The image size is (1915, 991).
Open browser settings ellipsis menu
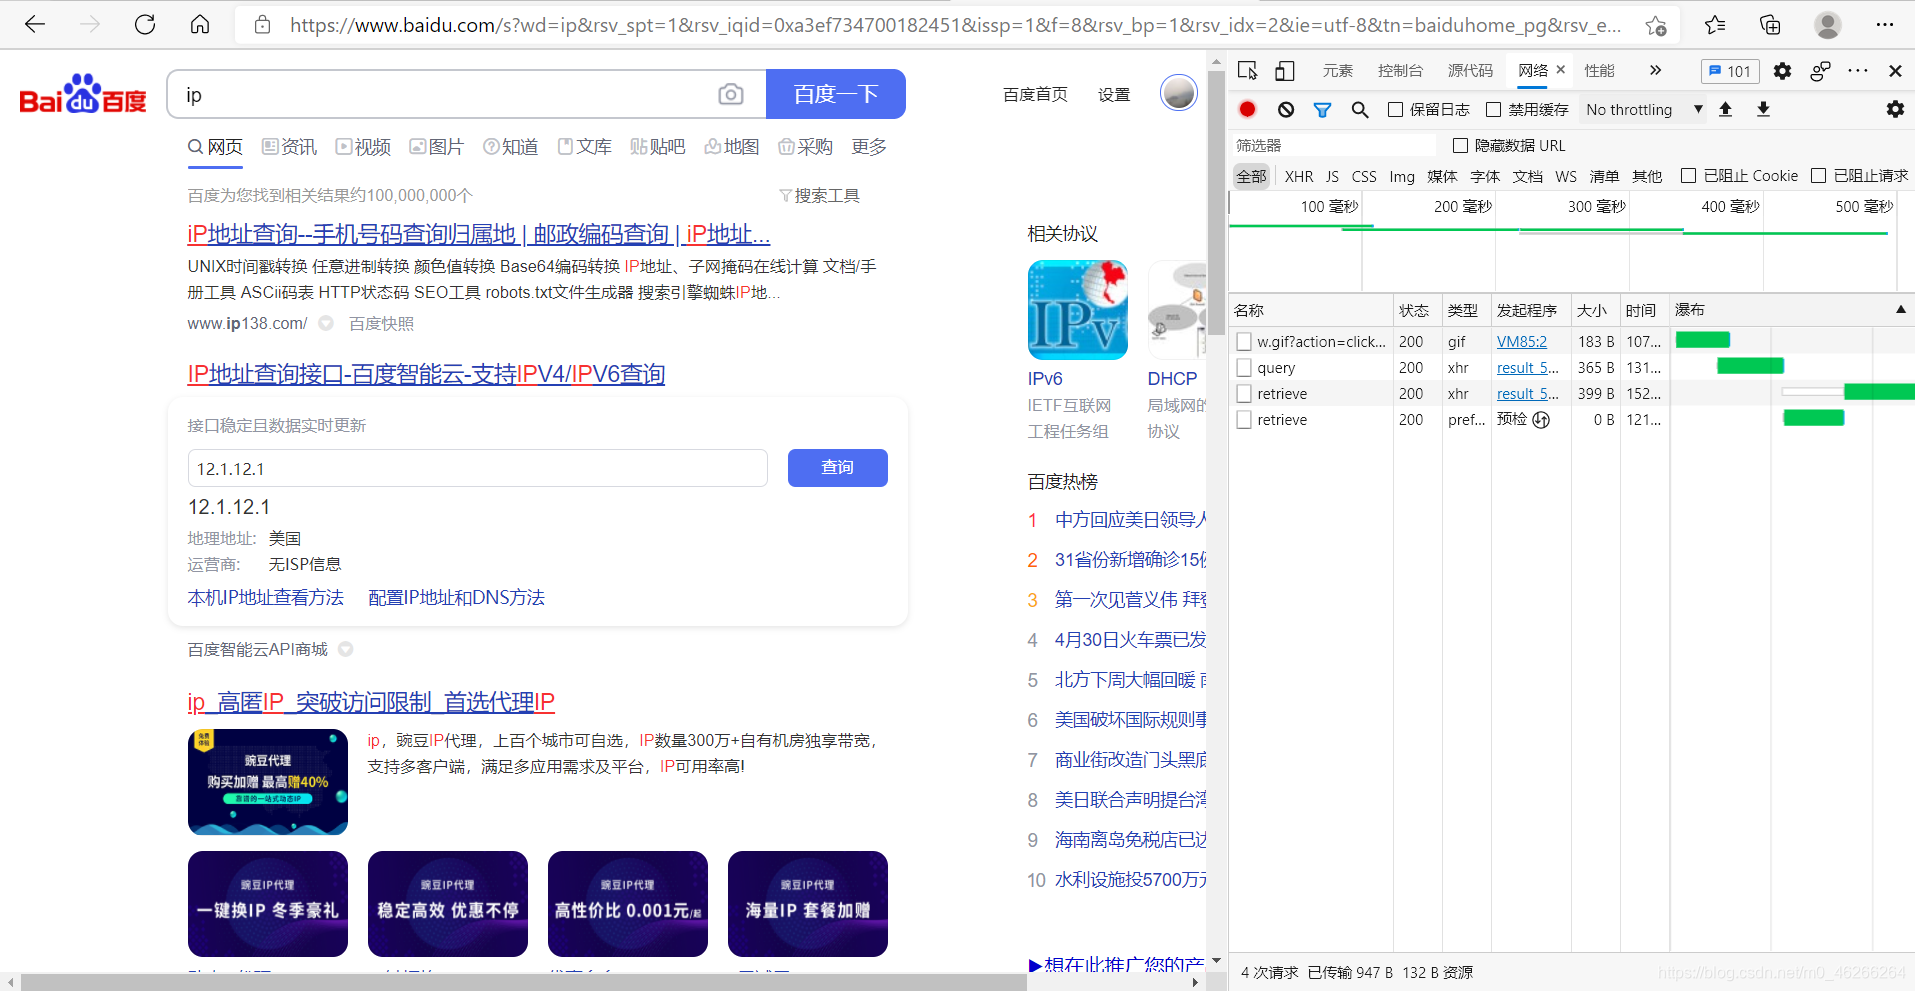[1885, 25]
